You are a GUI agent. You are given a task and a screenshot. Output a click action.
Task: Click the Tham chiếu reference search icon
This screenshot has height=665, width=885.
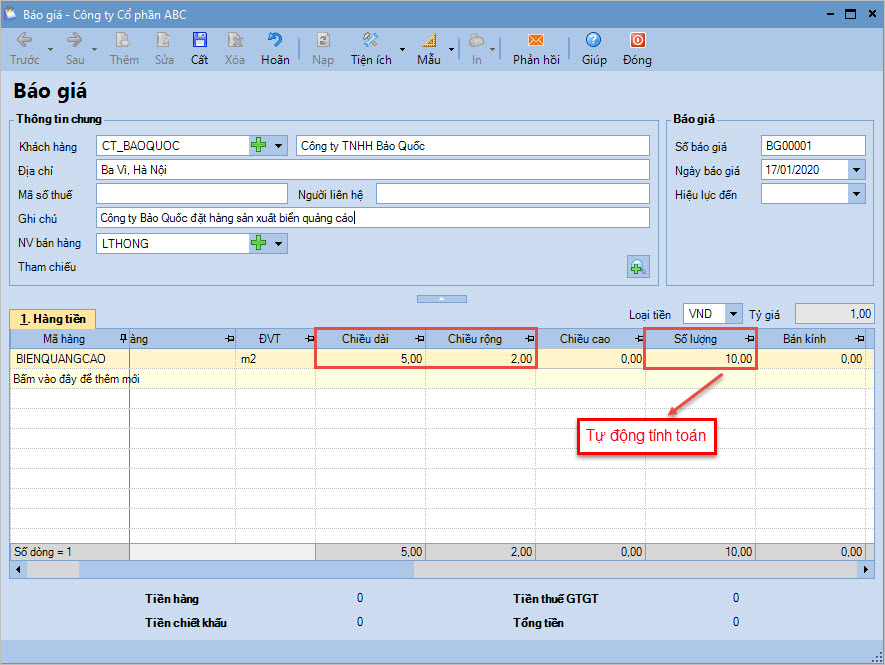(x=637, y=267)
